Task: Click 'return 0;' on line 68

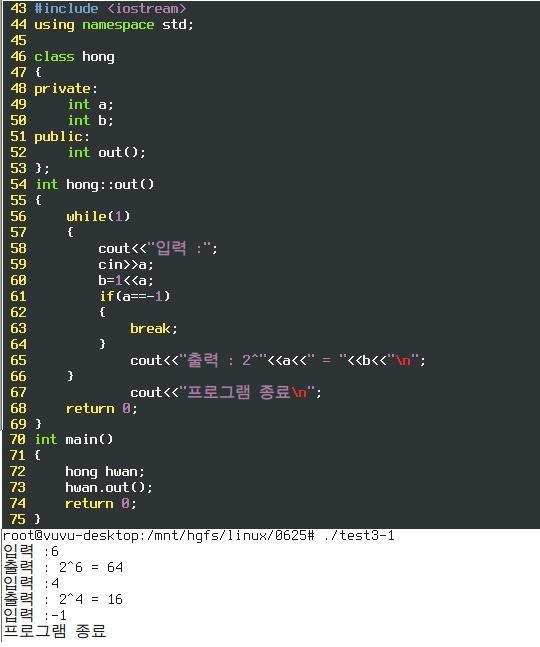Action: point(101,409)
